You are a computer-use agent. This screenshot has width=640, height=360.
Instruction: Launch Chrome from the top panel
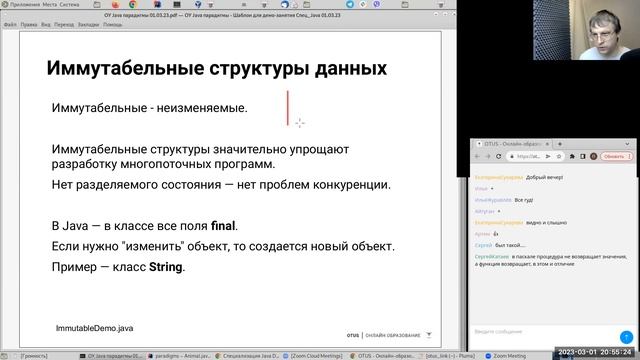click(133, 4)
